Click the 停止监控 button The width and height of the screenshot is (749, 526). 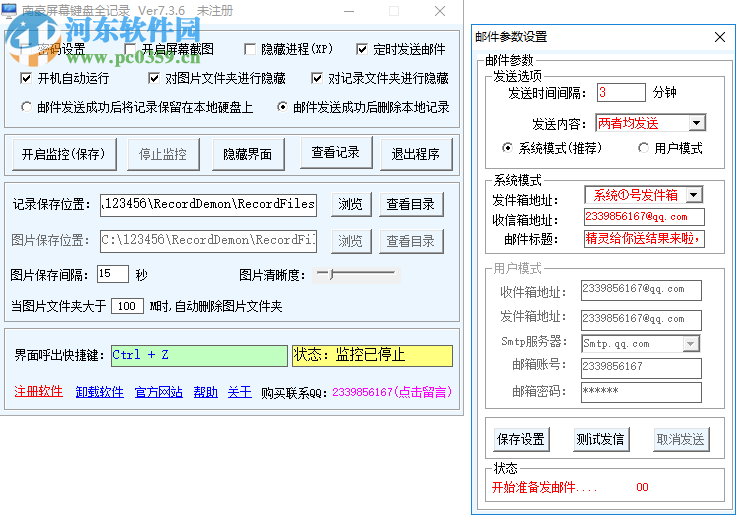(x=163, y=154)
